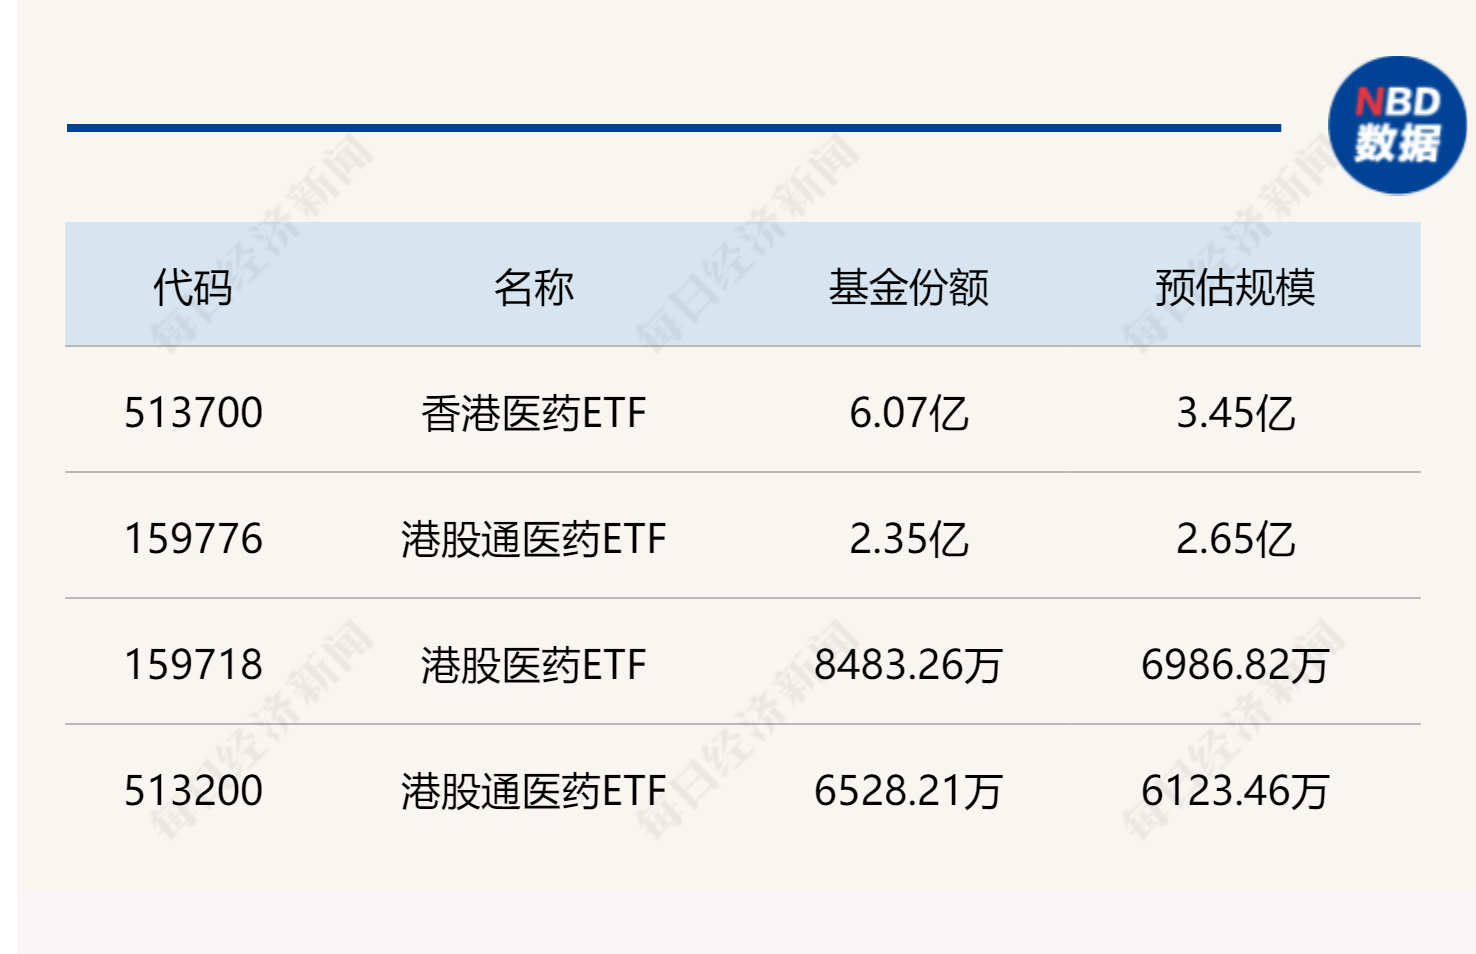Click the 6123.46万 estimated size value

(1235, 791)
